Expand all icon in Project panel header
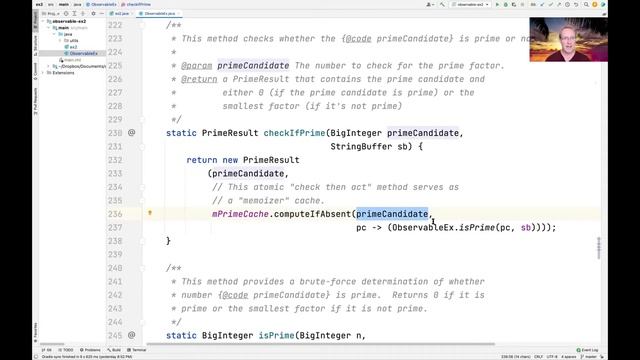Image resolution: width=640 pixels, height=360 pixels. (x=74, y=13)
